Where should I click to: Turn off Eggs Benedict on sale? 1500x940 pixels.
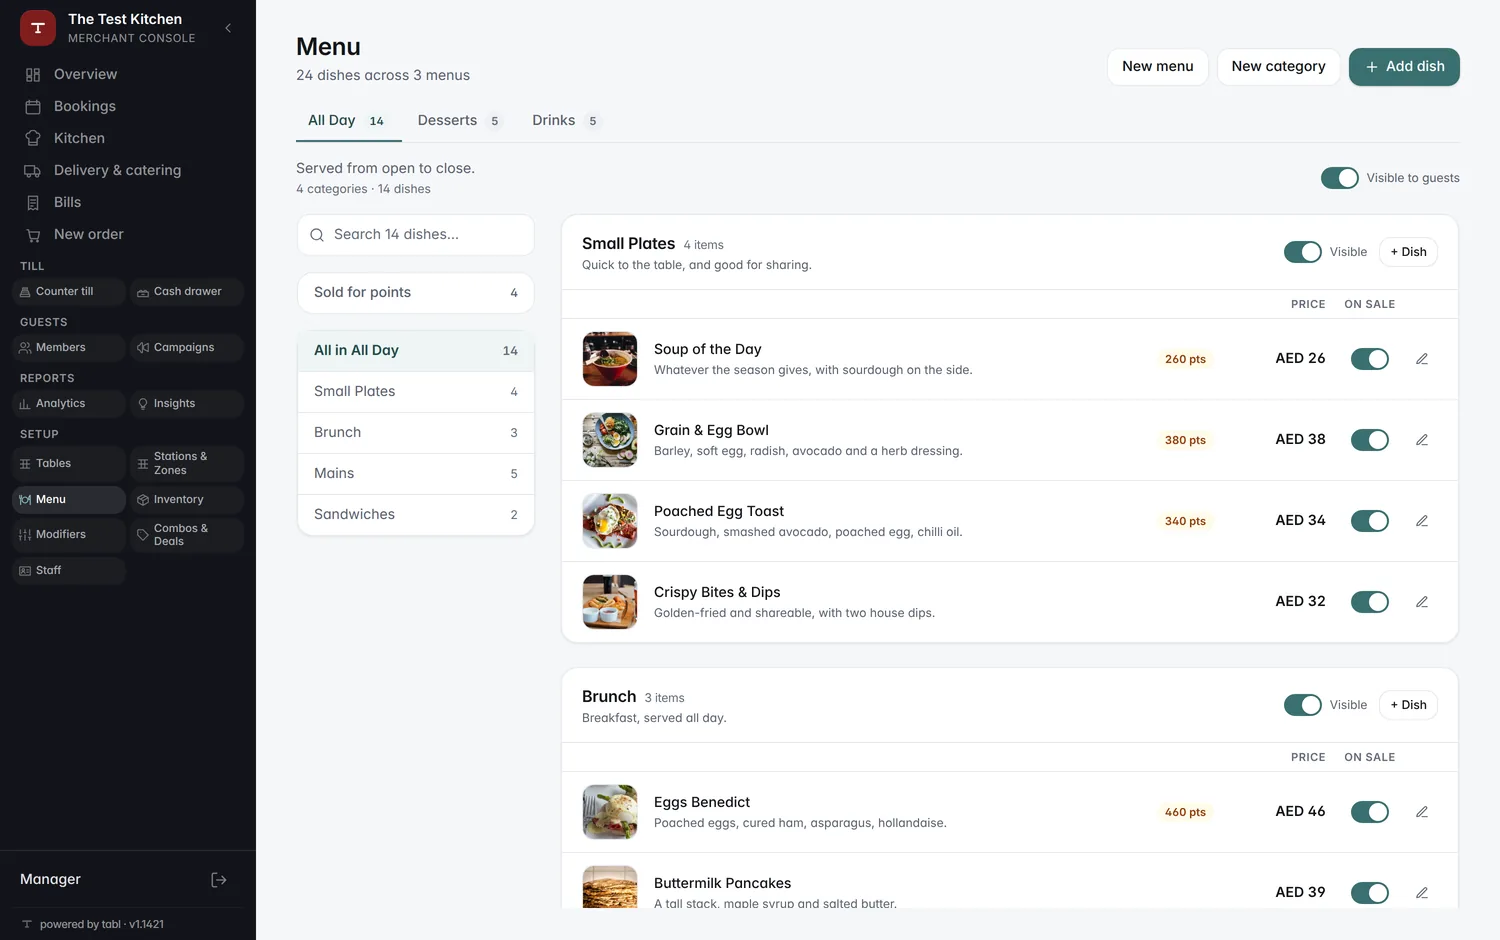(1370, 812)
